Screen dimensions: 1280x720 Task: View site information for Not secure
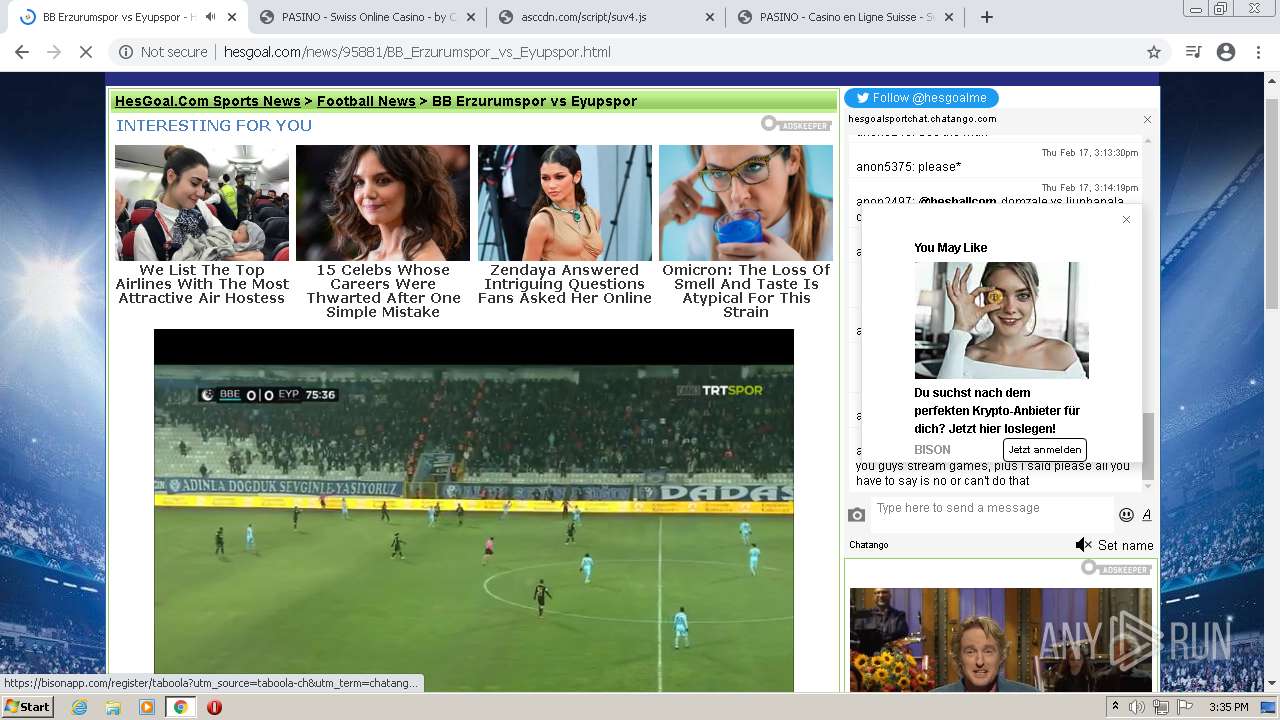tap(163, 52)
